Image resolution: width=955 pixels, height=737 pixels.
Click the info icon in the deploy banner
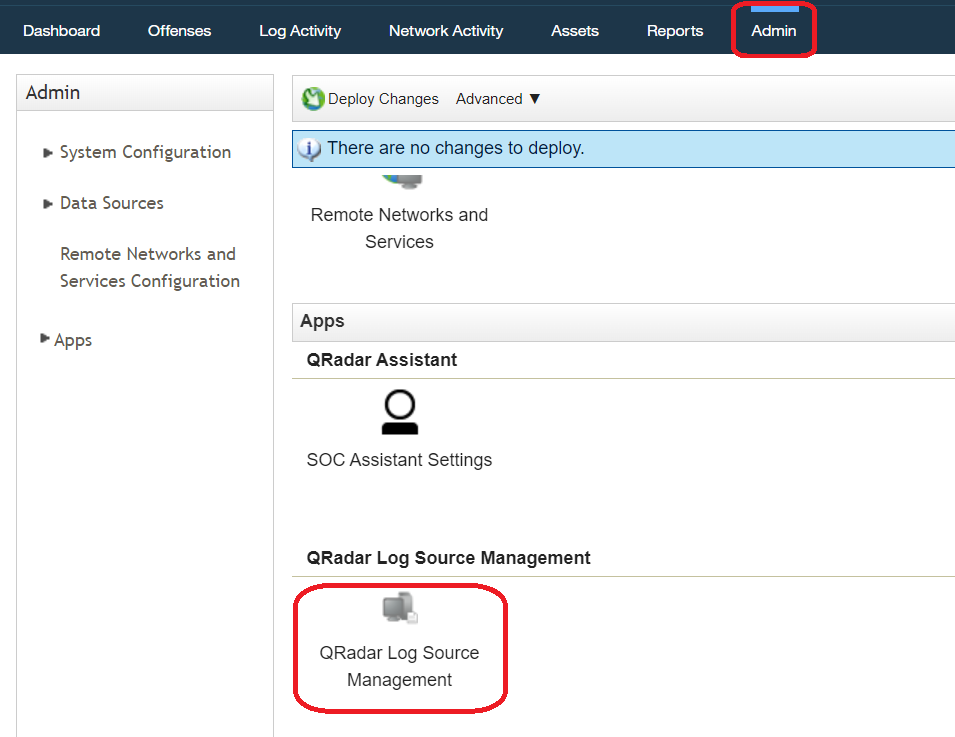309,149
